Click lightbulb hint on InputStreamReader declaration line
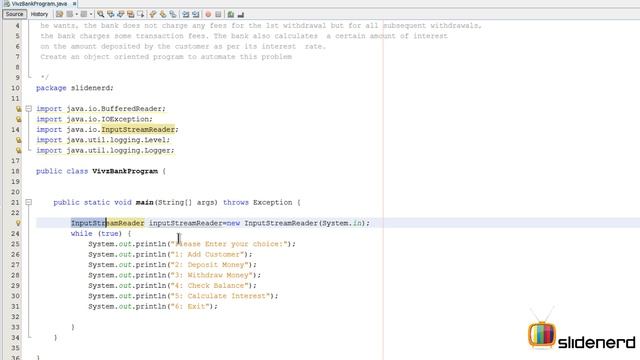 pos(18,223)
